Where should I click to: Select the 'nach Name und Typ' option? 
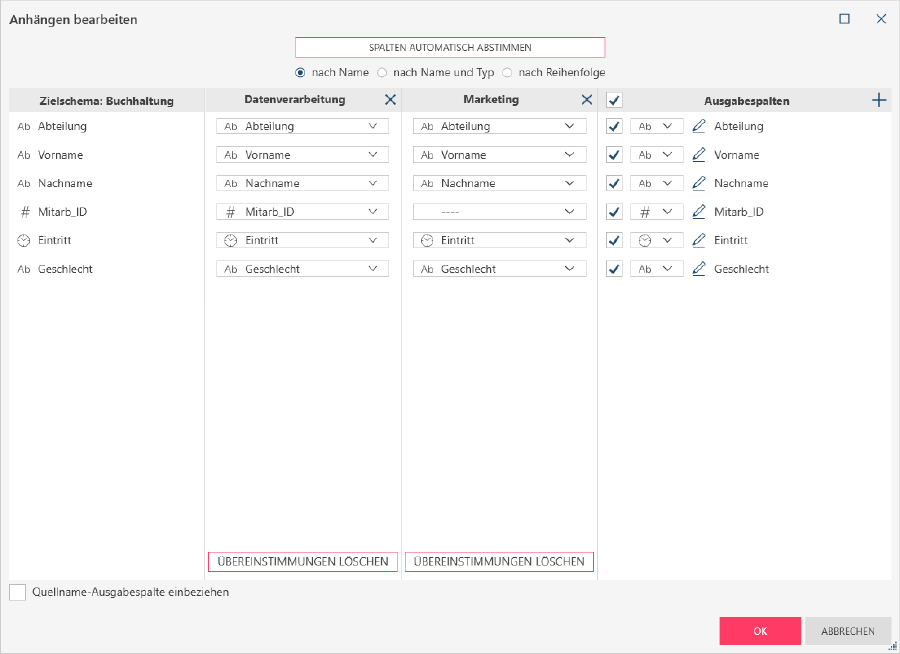382,73
